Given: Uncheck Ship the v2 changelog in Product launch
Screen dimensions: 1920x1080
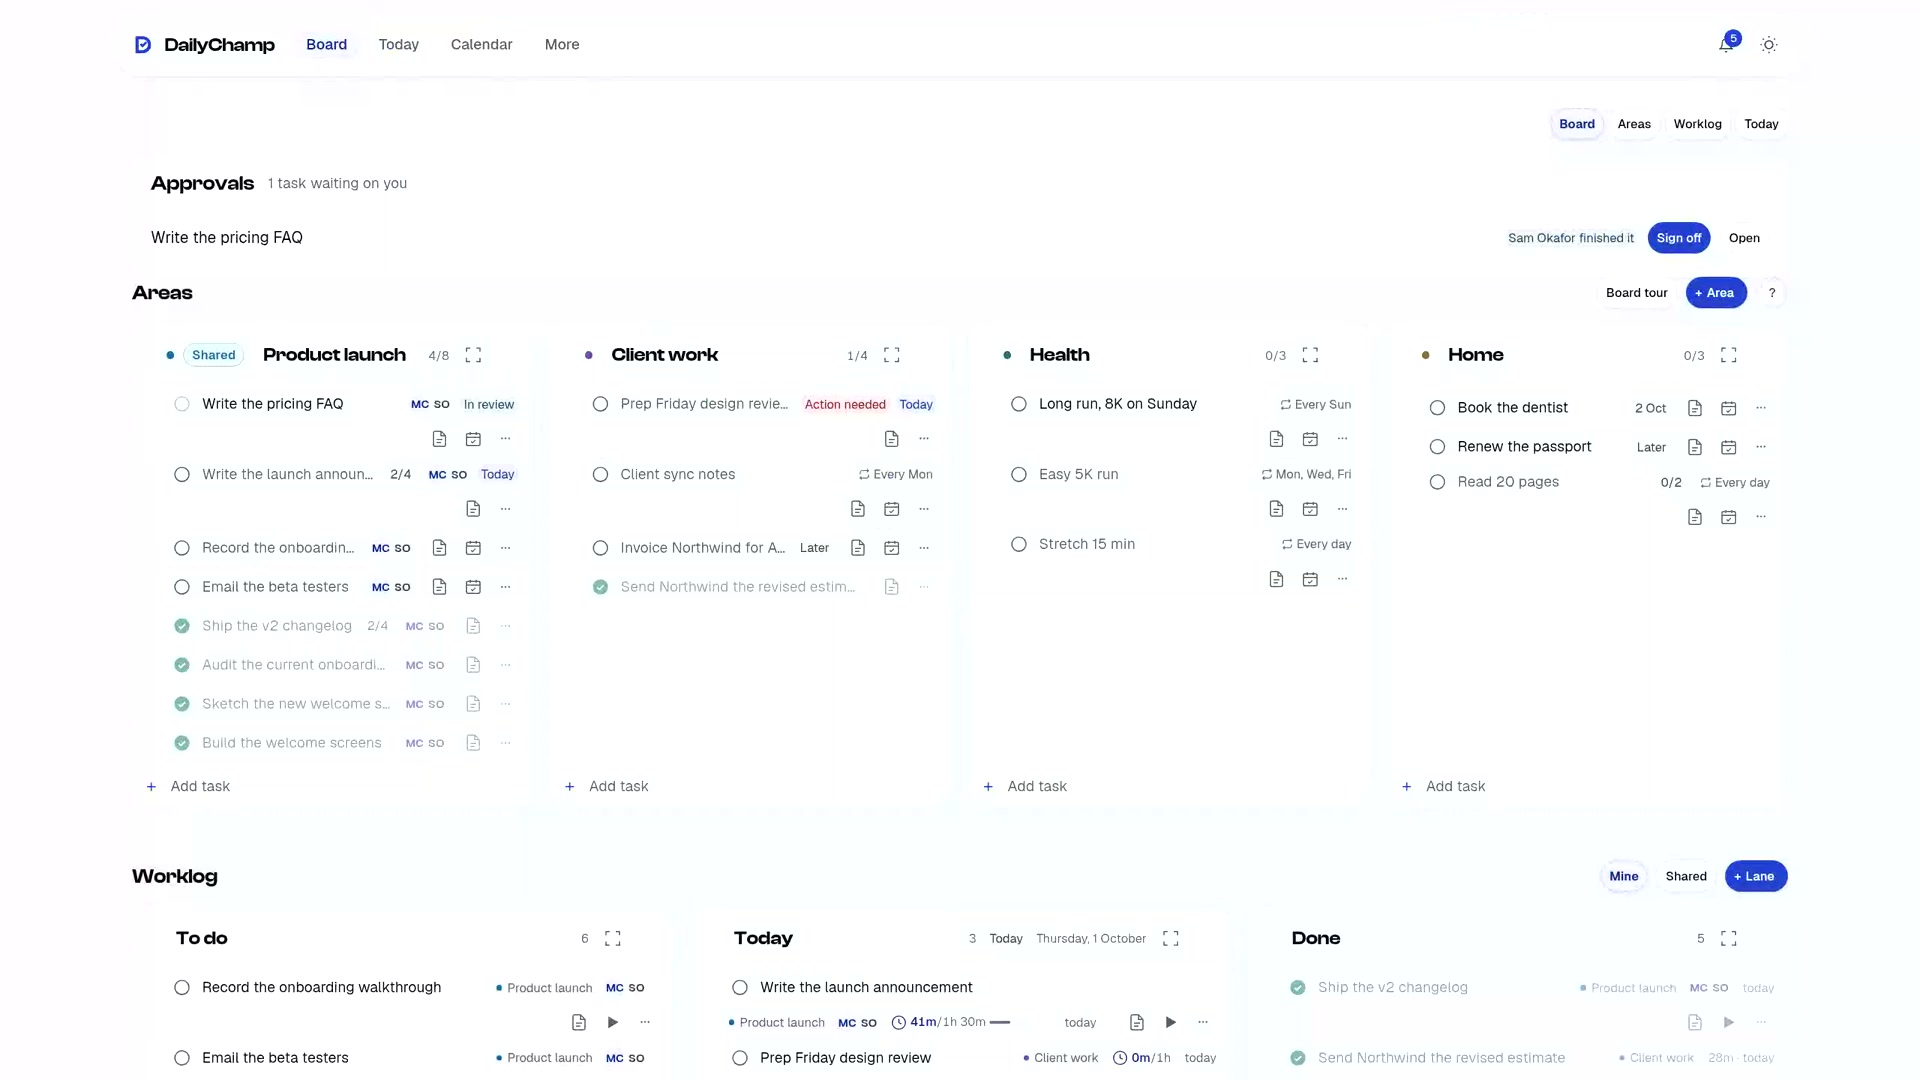Looking at the screenshot, I should click(182, 626).
